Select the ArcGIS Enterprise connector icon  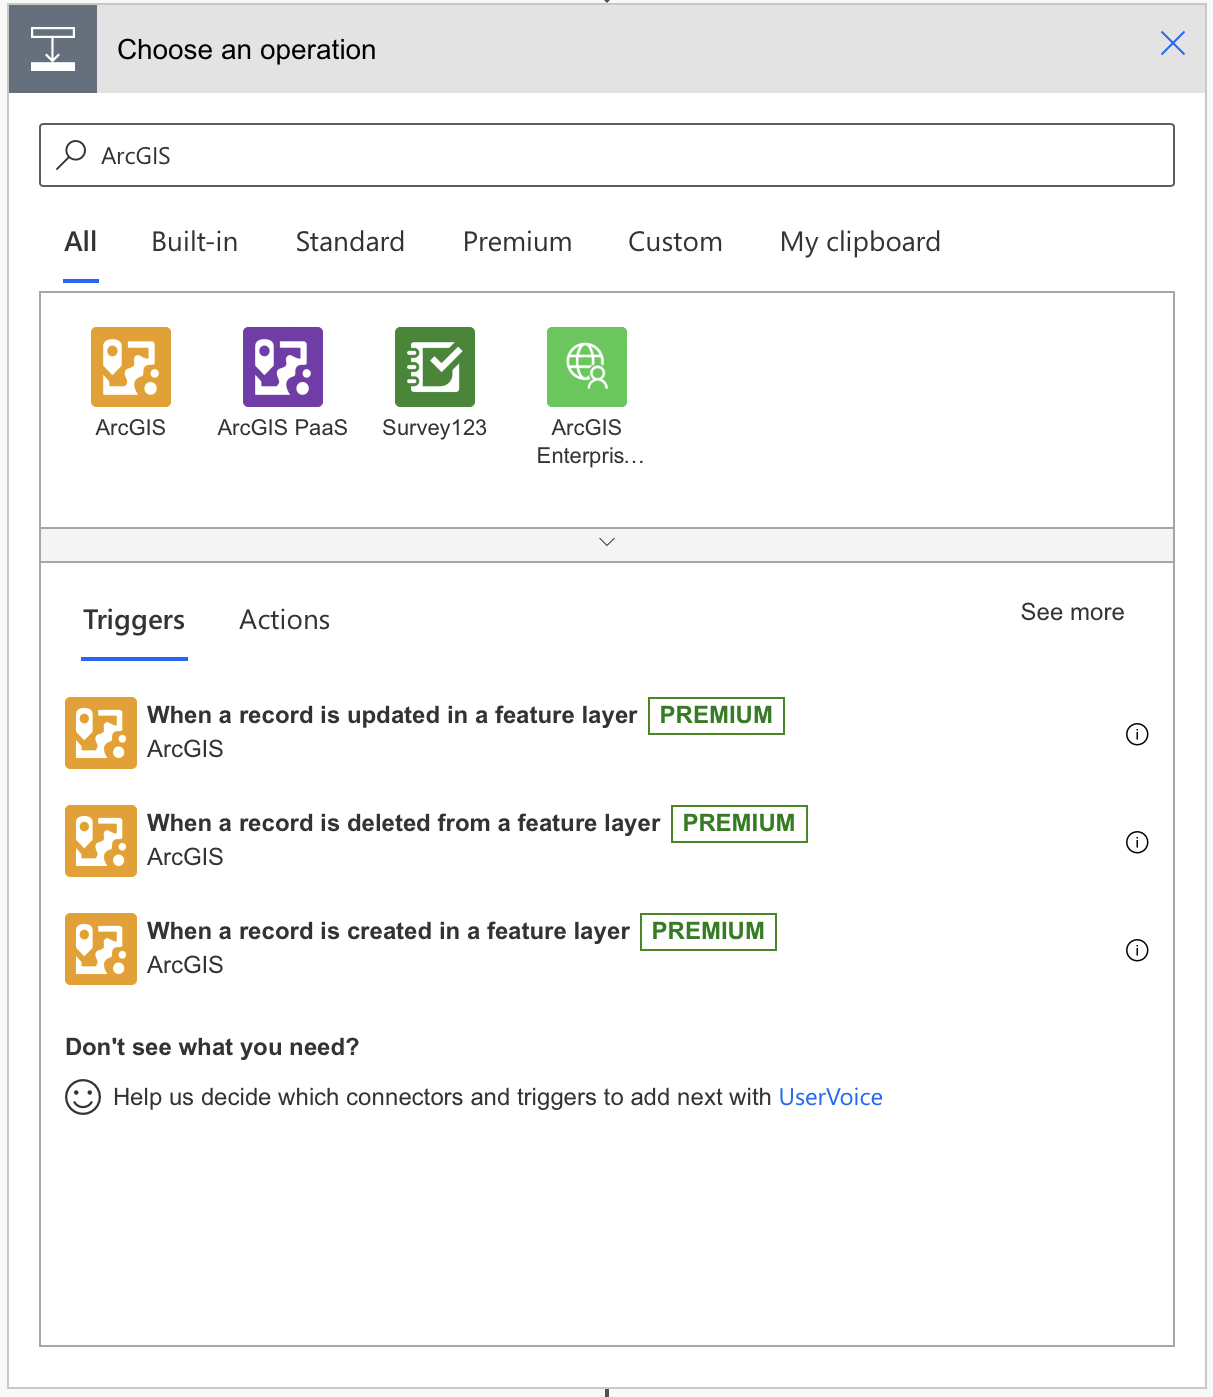pos(587,367)
